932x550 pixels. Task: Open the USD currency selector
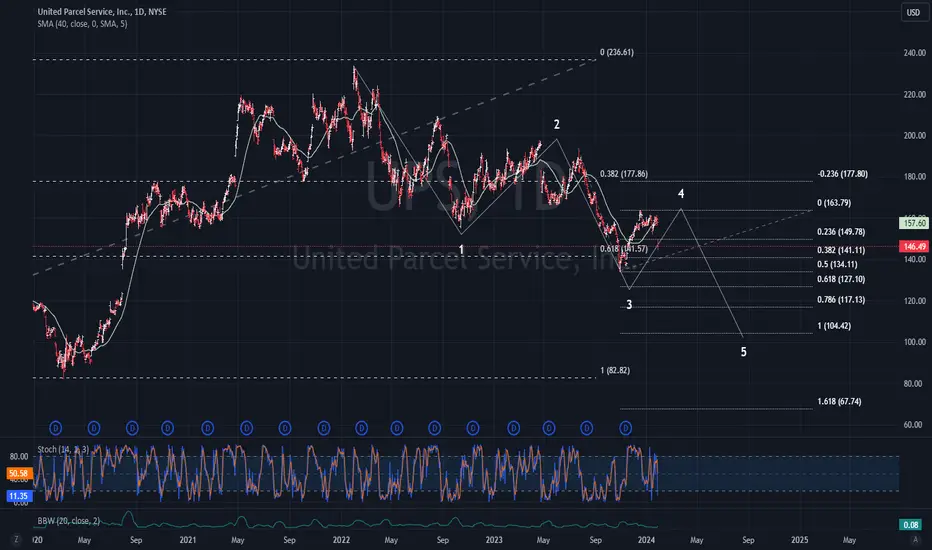coord(913,12)
